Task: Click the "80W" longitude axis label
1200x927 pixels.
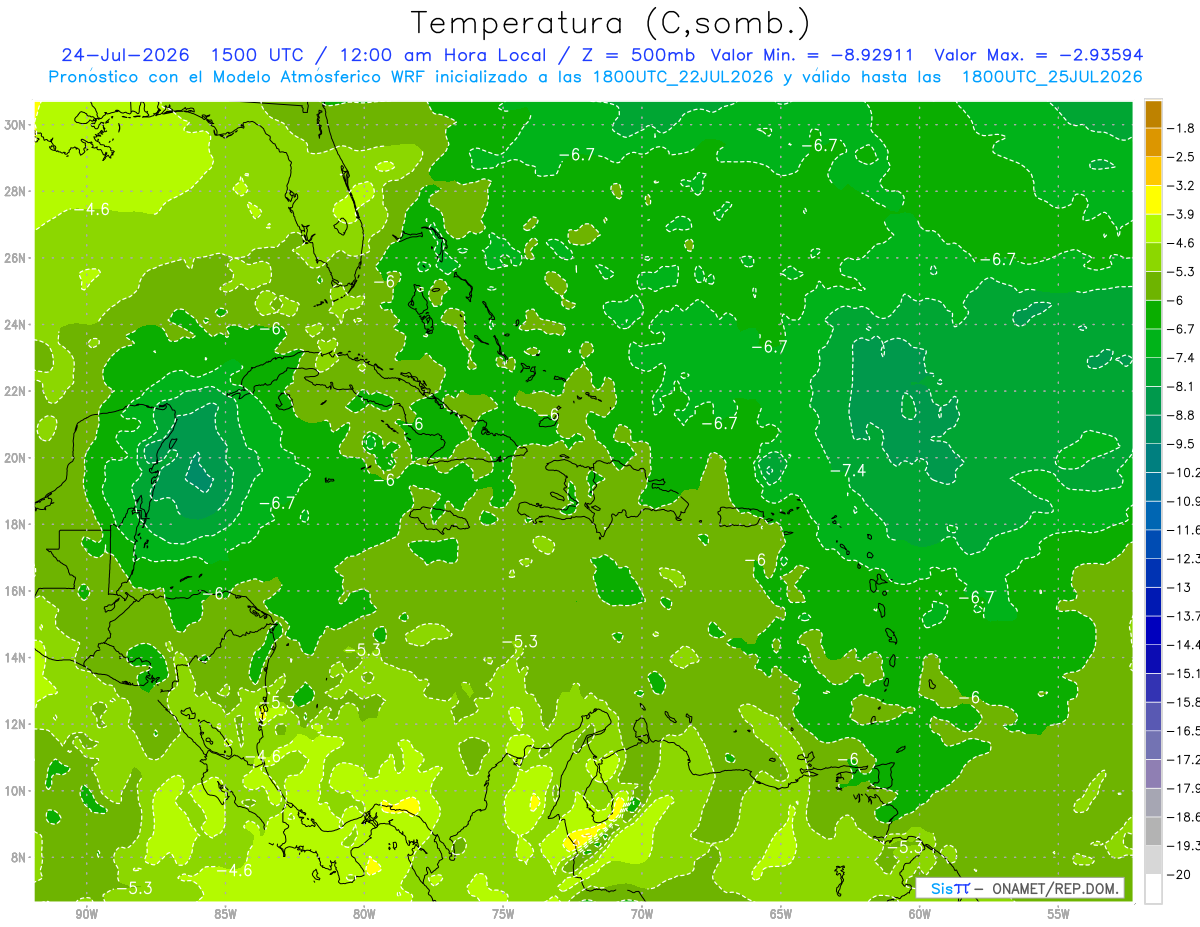Action: [364, 914]
